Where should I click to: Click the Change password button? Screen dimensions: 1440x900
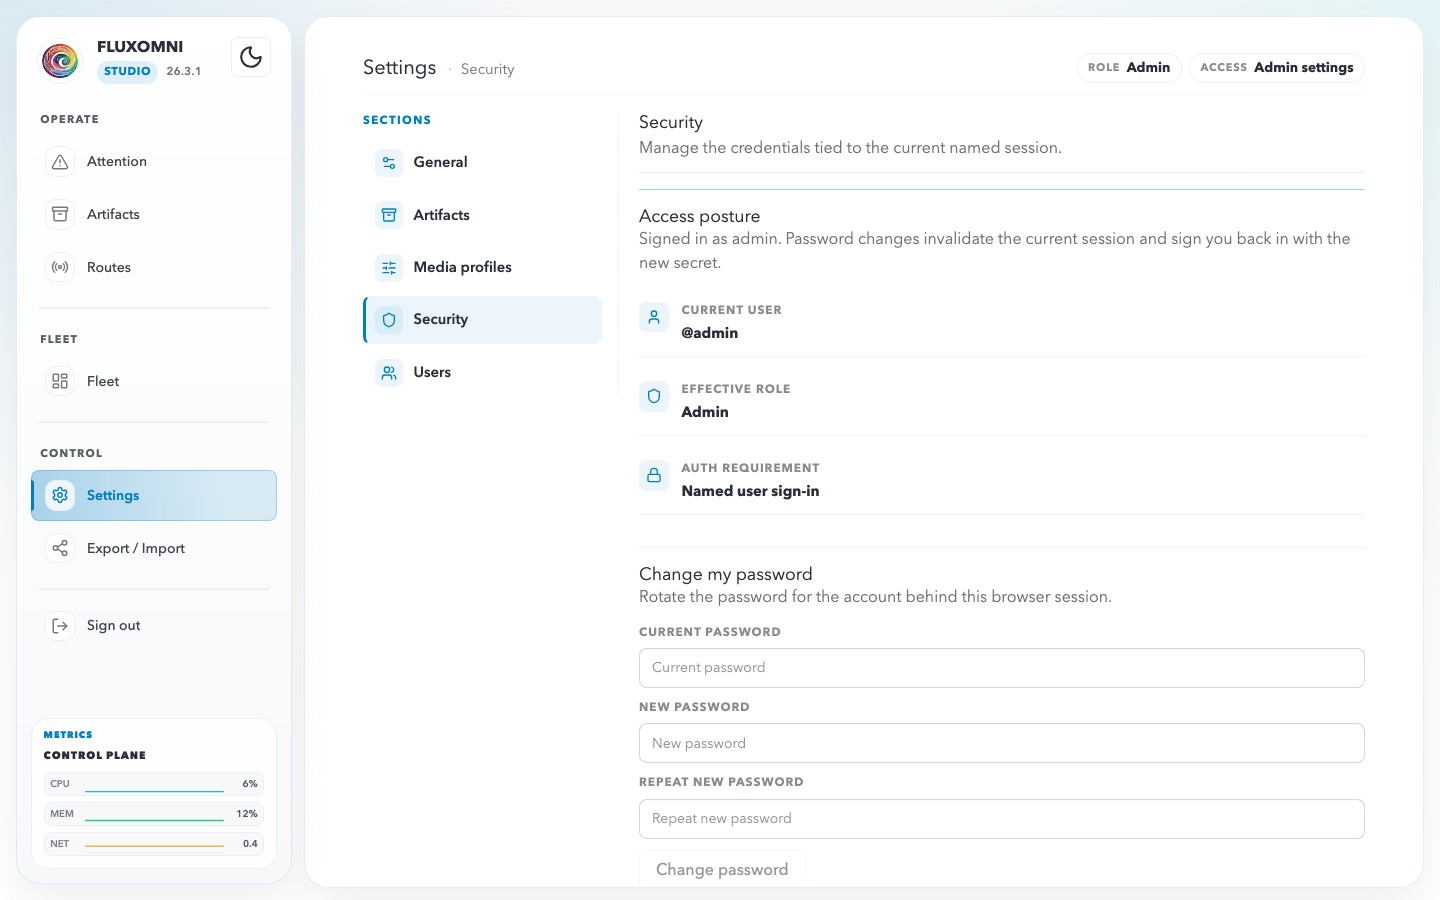pos(722,869)
